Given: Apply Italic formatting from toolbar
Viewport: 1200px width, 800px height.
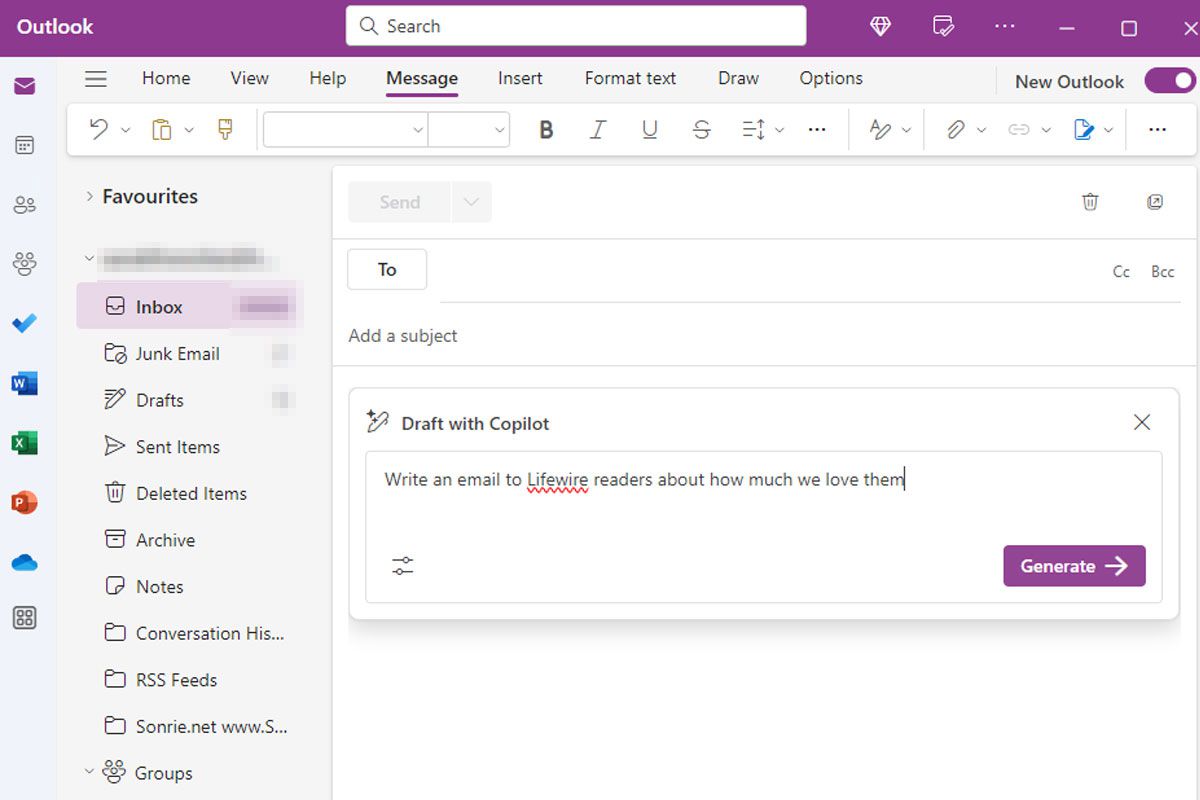Looking at the screenshot, I should pyautogui.click(x=598, y=130).
